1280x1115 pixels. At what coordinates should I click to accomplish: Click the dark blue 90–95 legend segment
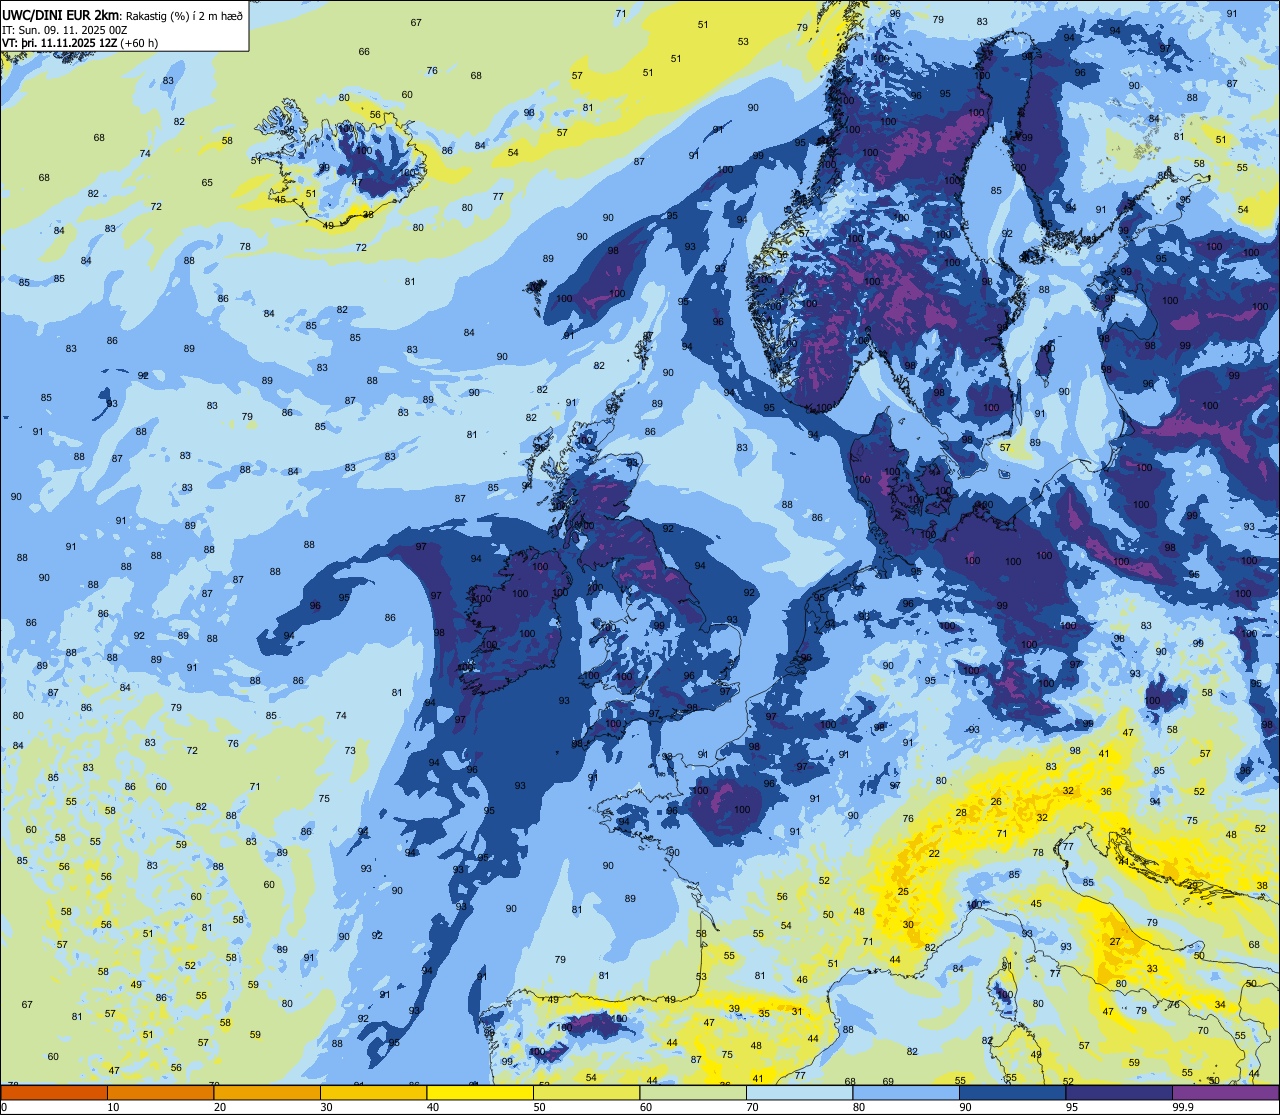[1013, 1093]
